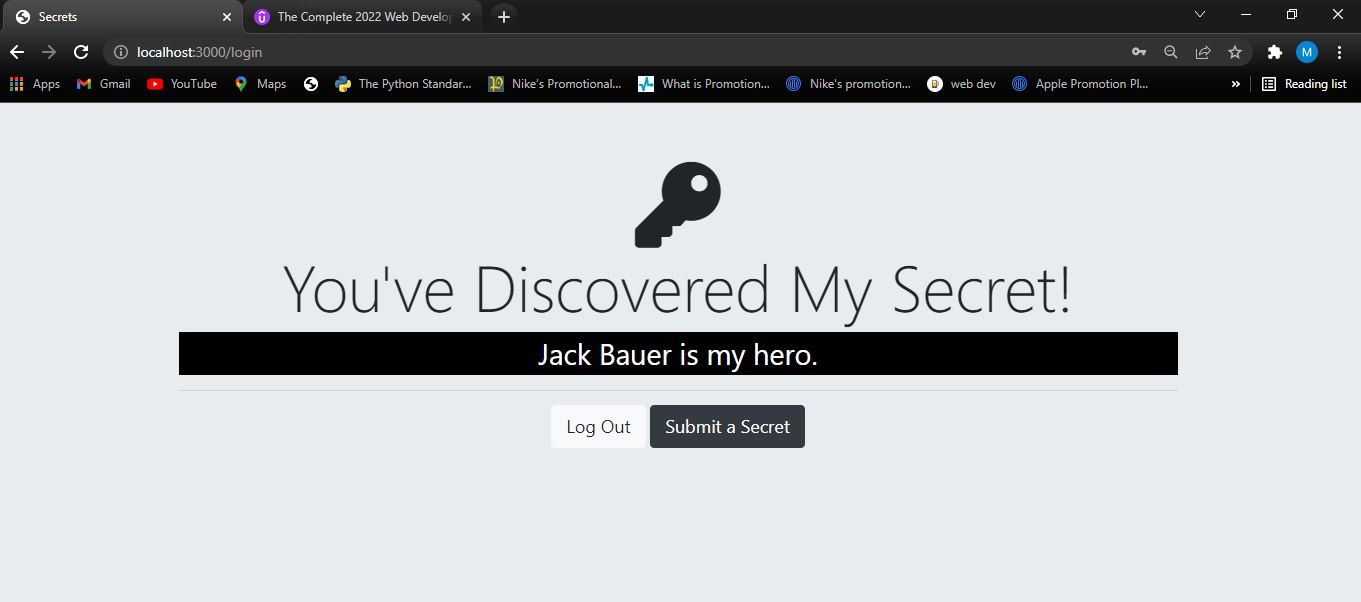Open the YouTube bookmark
Image resolution: width=1361 pixels, height=602 pixels.
[181, 84]
